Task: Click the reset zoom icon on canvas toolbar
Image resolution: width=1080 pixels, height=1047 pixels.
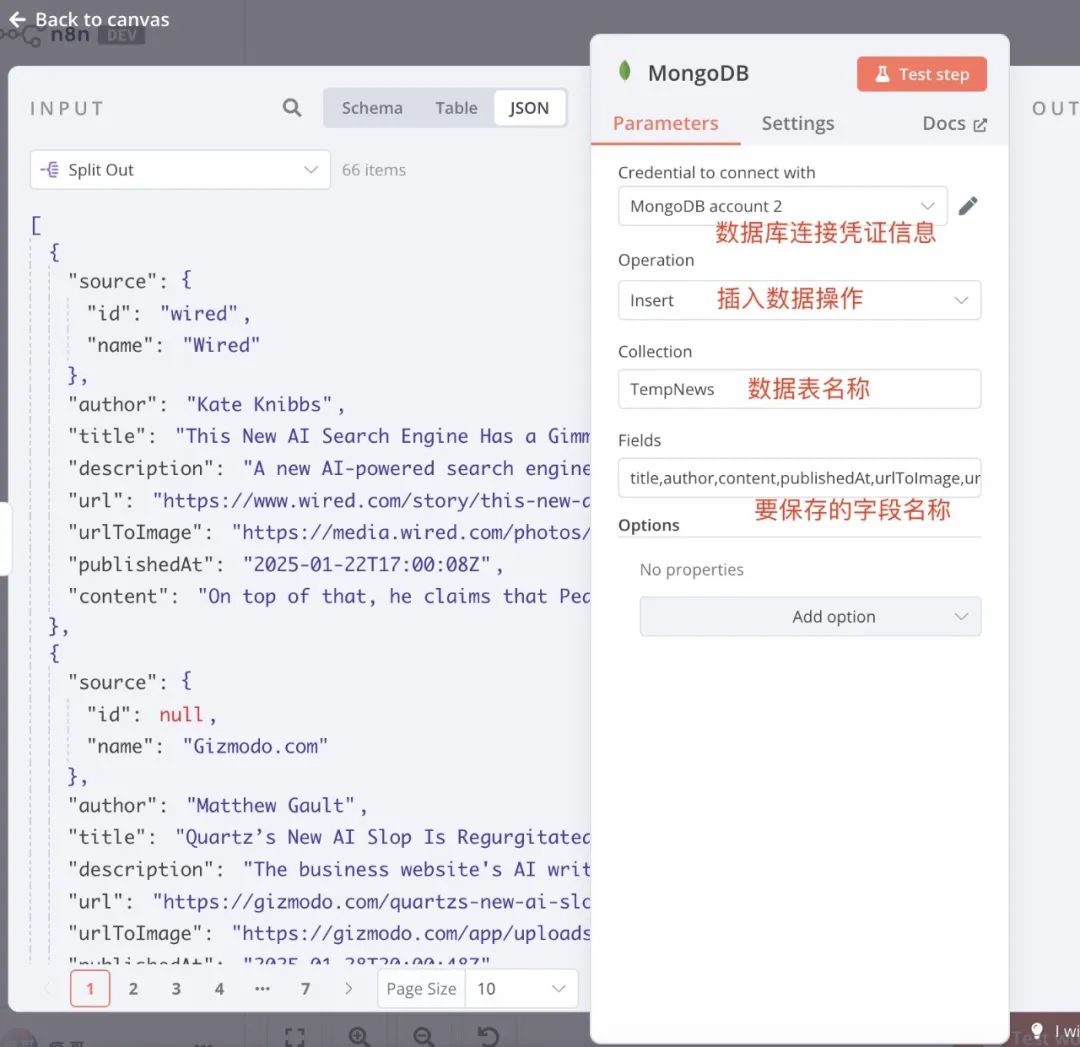Action: pyautogui.click(x=487, y=1035)
